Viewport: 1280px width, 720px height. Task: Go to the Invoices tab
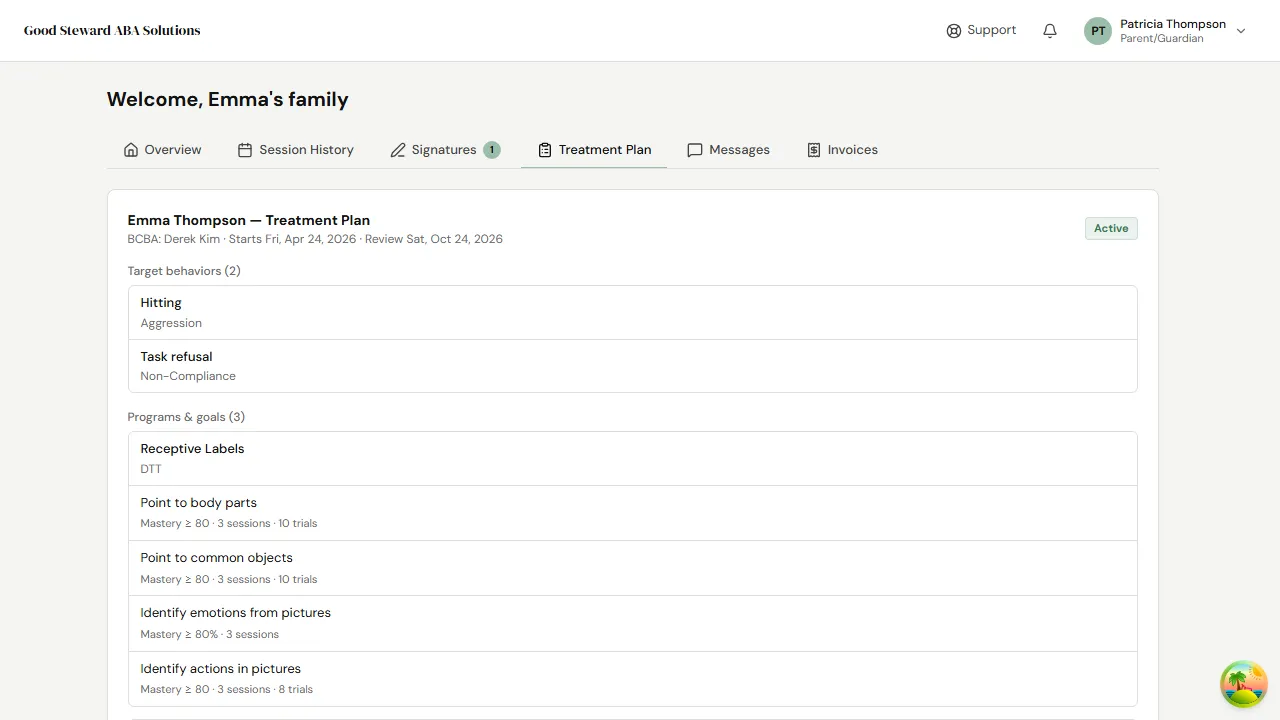[852, 150]
